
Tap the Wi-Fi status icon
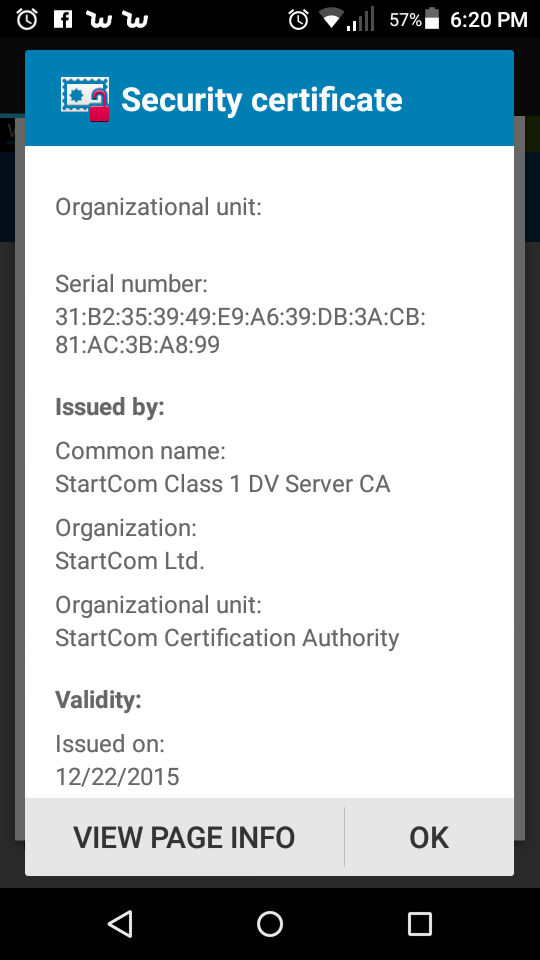click(x=331, y=20)
